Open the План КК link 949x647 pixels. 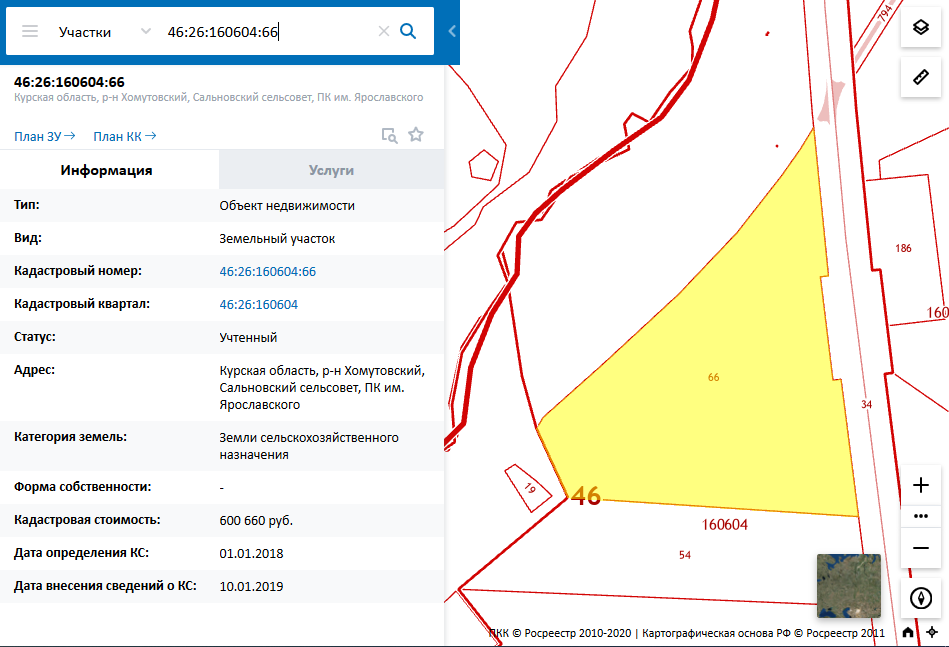point(124,136)
